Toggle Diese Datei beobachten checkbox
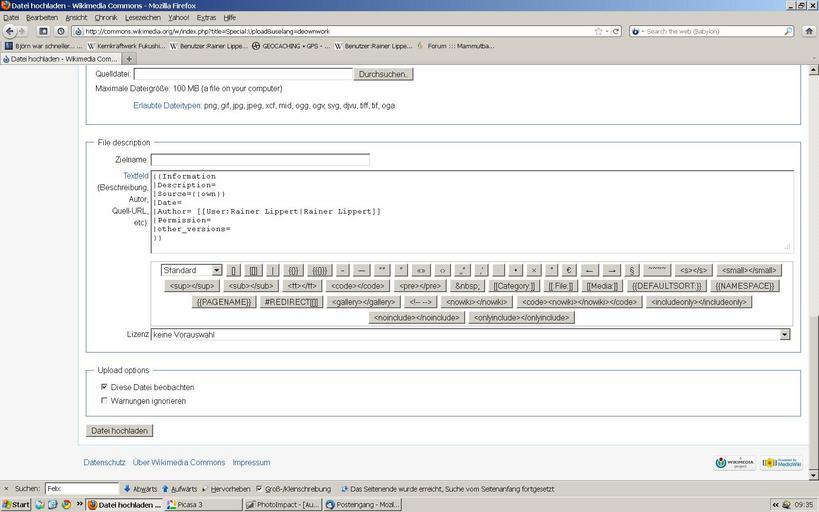This screenshot has width=819, height=512. click(x=104, y=387)
